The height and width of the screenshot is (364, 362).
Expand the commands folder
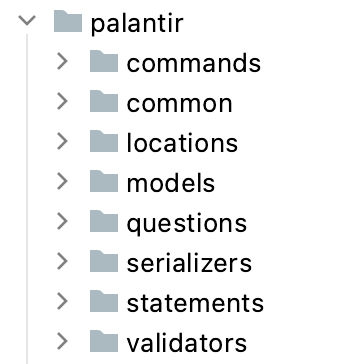pyautogui.click(x=62, y=62)
